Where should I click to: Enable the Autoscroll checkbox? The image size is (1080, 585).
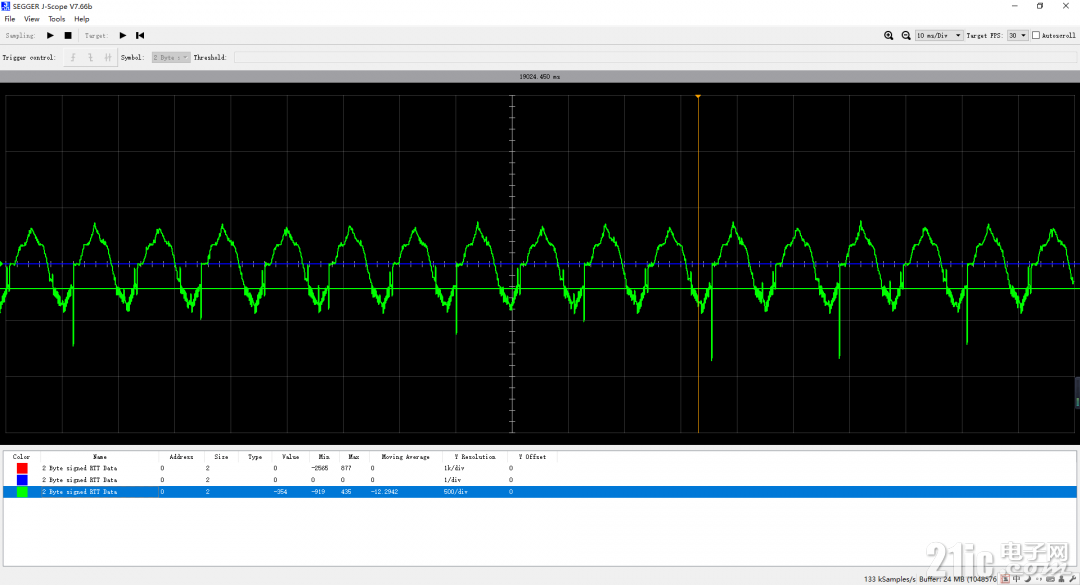[x=1035, y=35]
